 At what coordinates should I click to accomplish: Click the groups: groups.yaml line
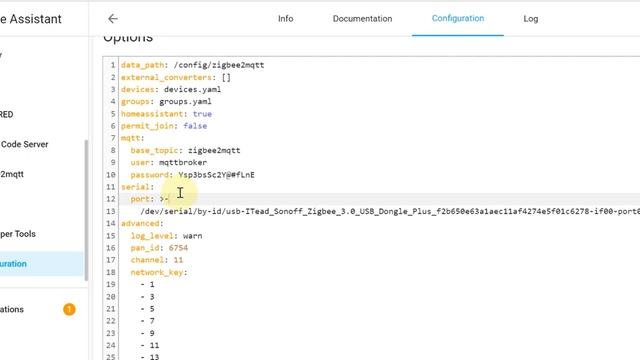pyautogui.click(x=166, y=102)
